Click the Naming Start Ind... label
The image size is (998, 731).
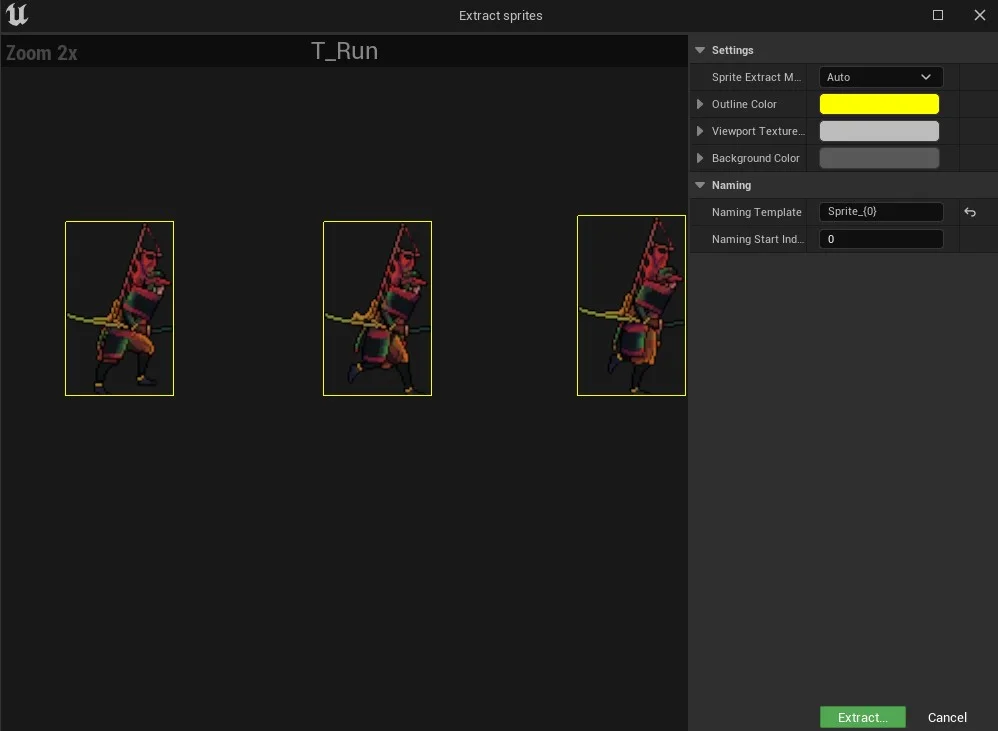(x=757, y=239)
